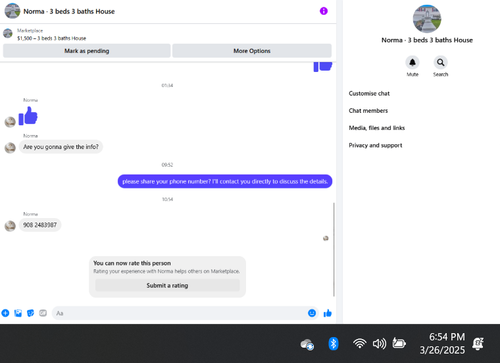Open the Marketplace listing $1,500 link
The height and width of the screenshot is (363, 500).
pyautogui.click(x=51, y=38)
